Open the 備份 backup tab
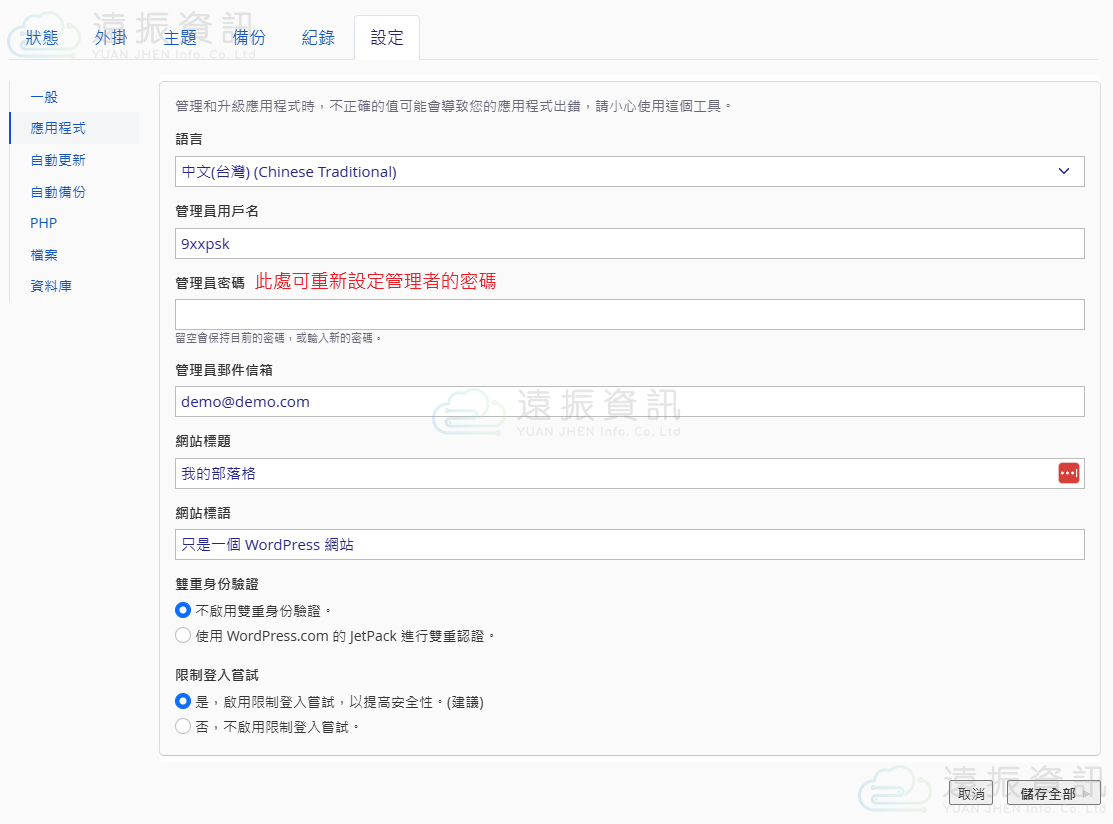1113x824 pixels. point(249,38)
